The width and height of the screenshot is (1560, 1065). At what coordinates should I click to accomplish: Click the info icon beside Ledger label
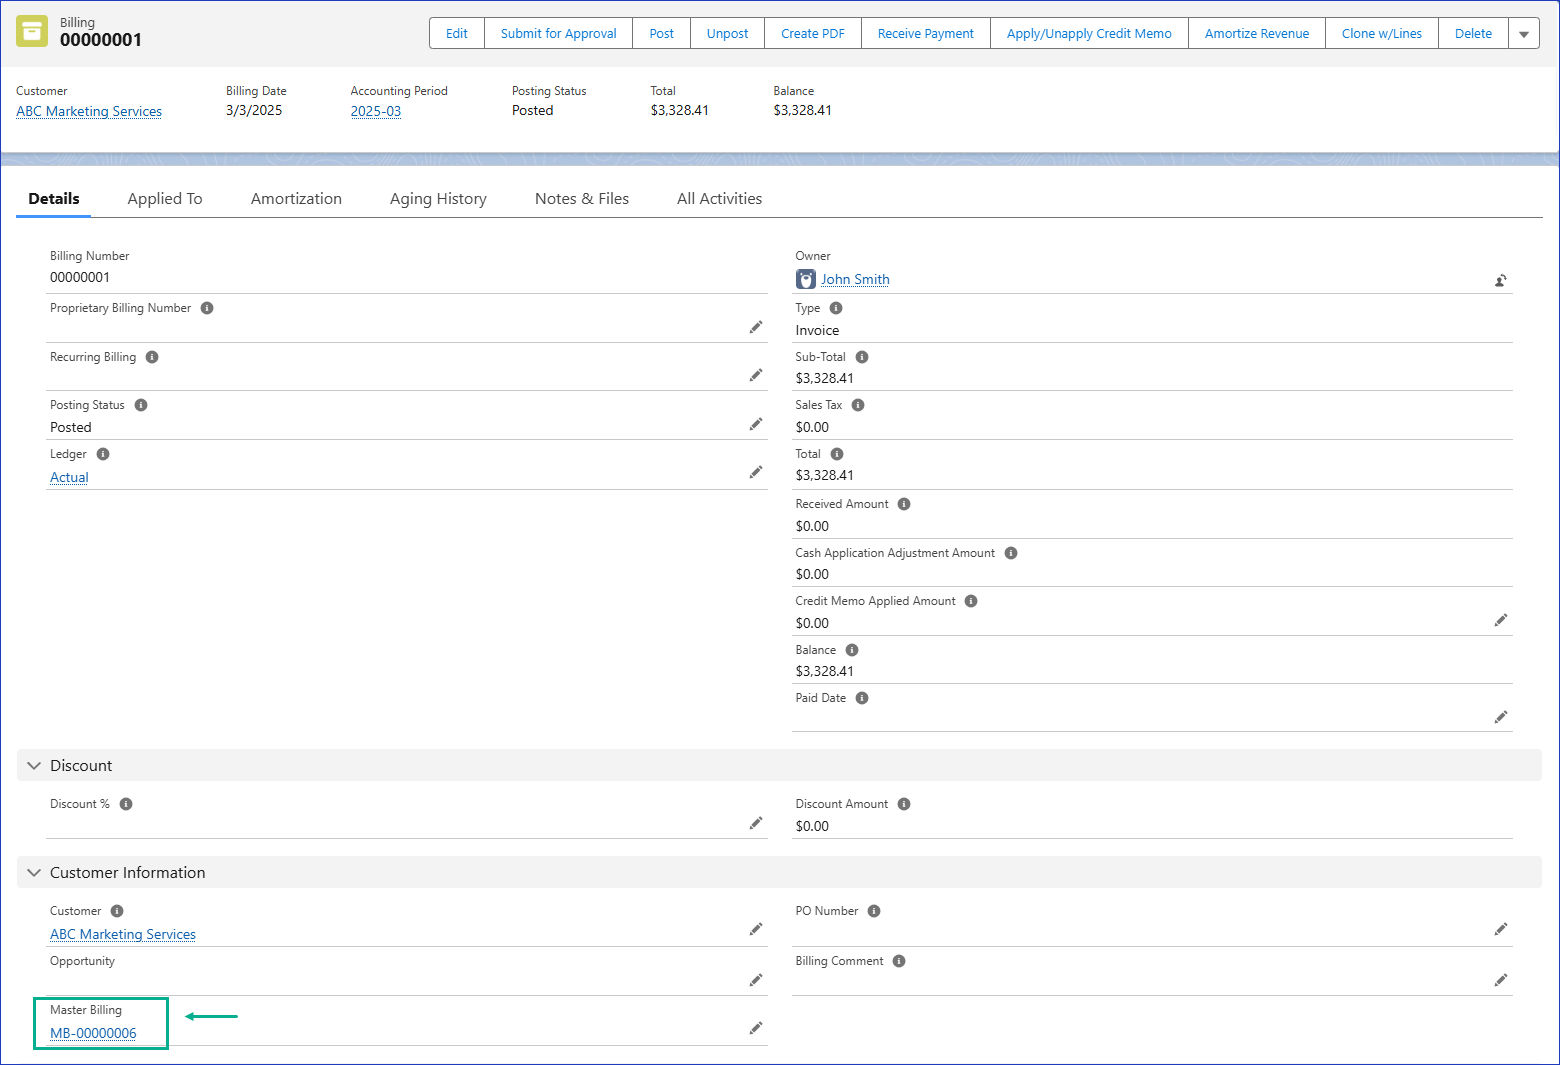pos(103,454)
